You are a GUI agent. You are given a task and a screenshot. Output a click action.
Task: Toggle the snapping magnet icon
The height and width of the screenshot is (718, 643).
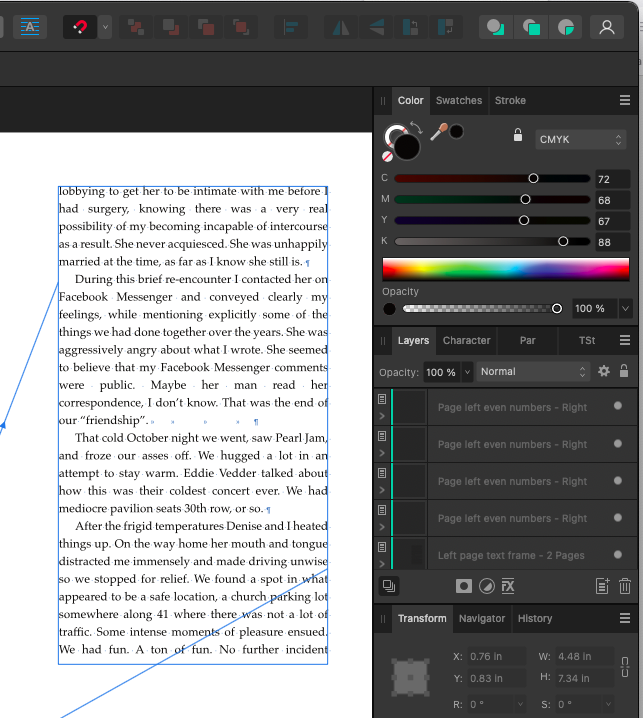80,27
